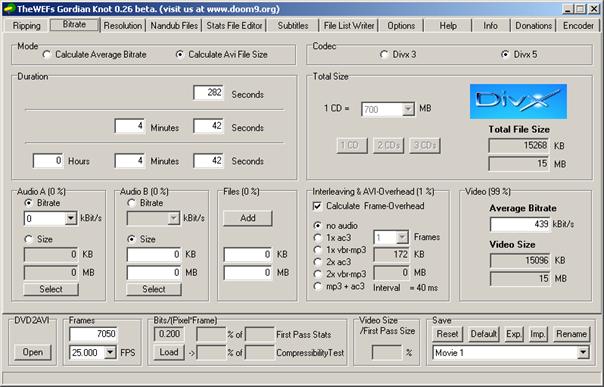Click the 282 total seconds field
The height and width of the screenshot is (387, 604).
click(208, 93)
